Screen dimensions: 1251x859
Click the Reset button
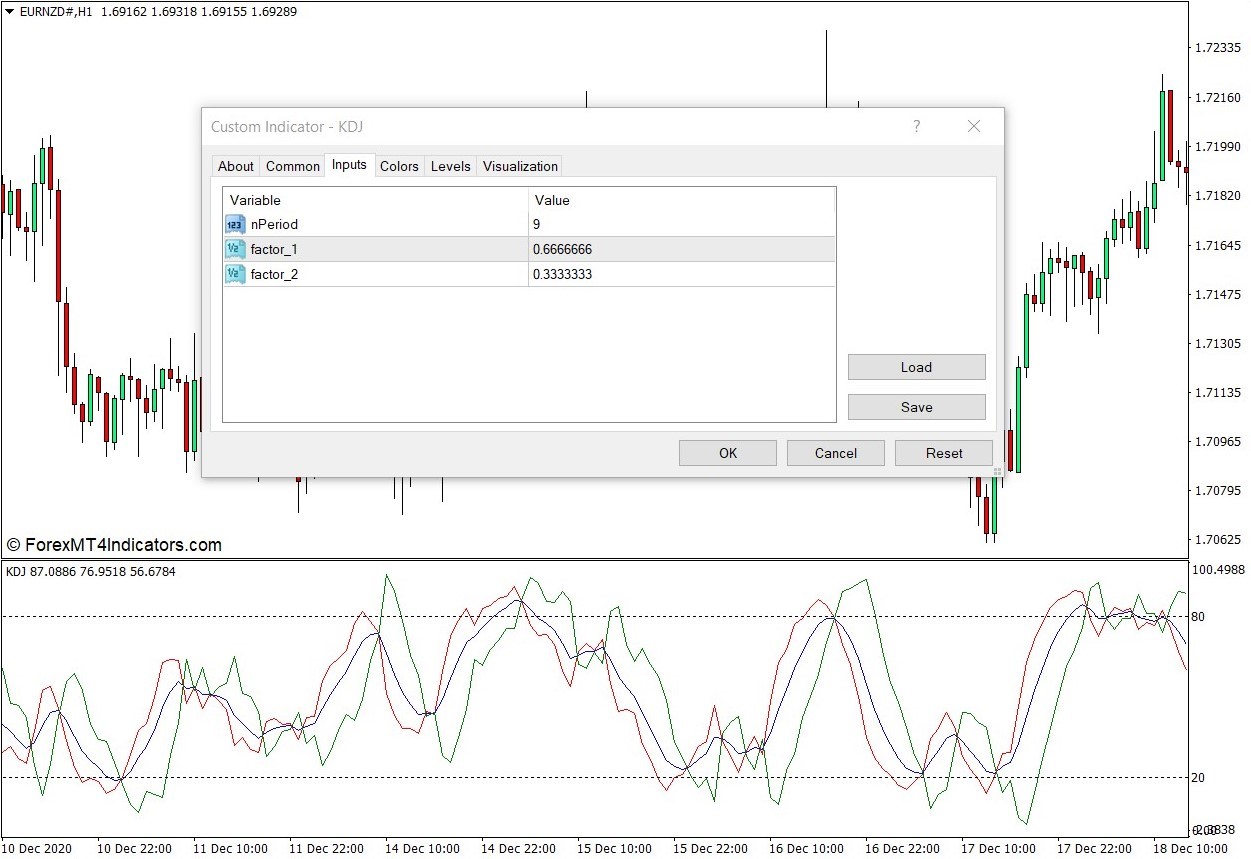pos(944,453)
